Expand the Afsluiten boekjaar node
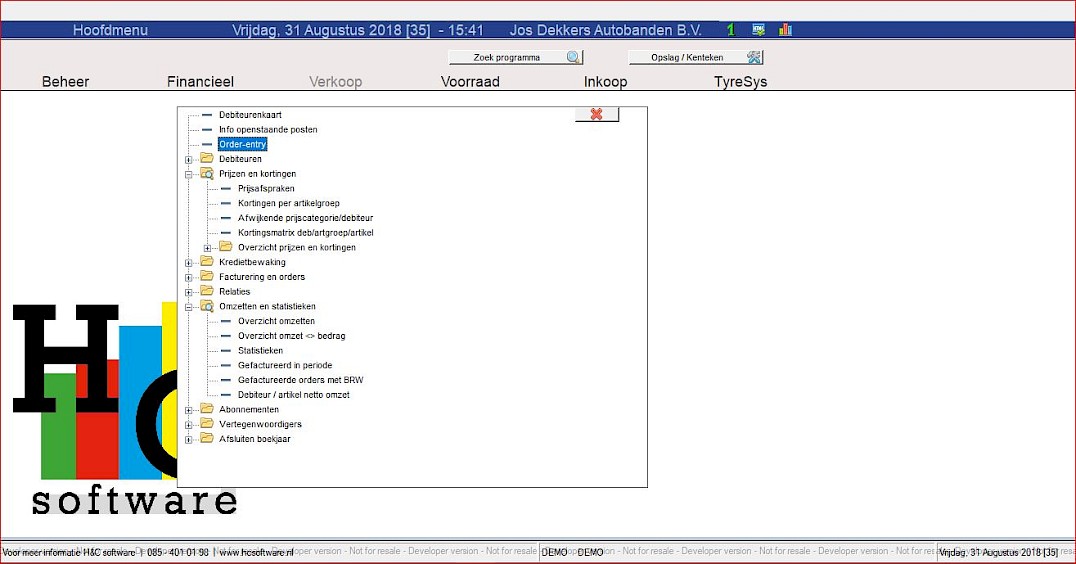This screenshot has width=1076, height=564. pos(188,439)
